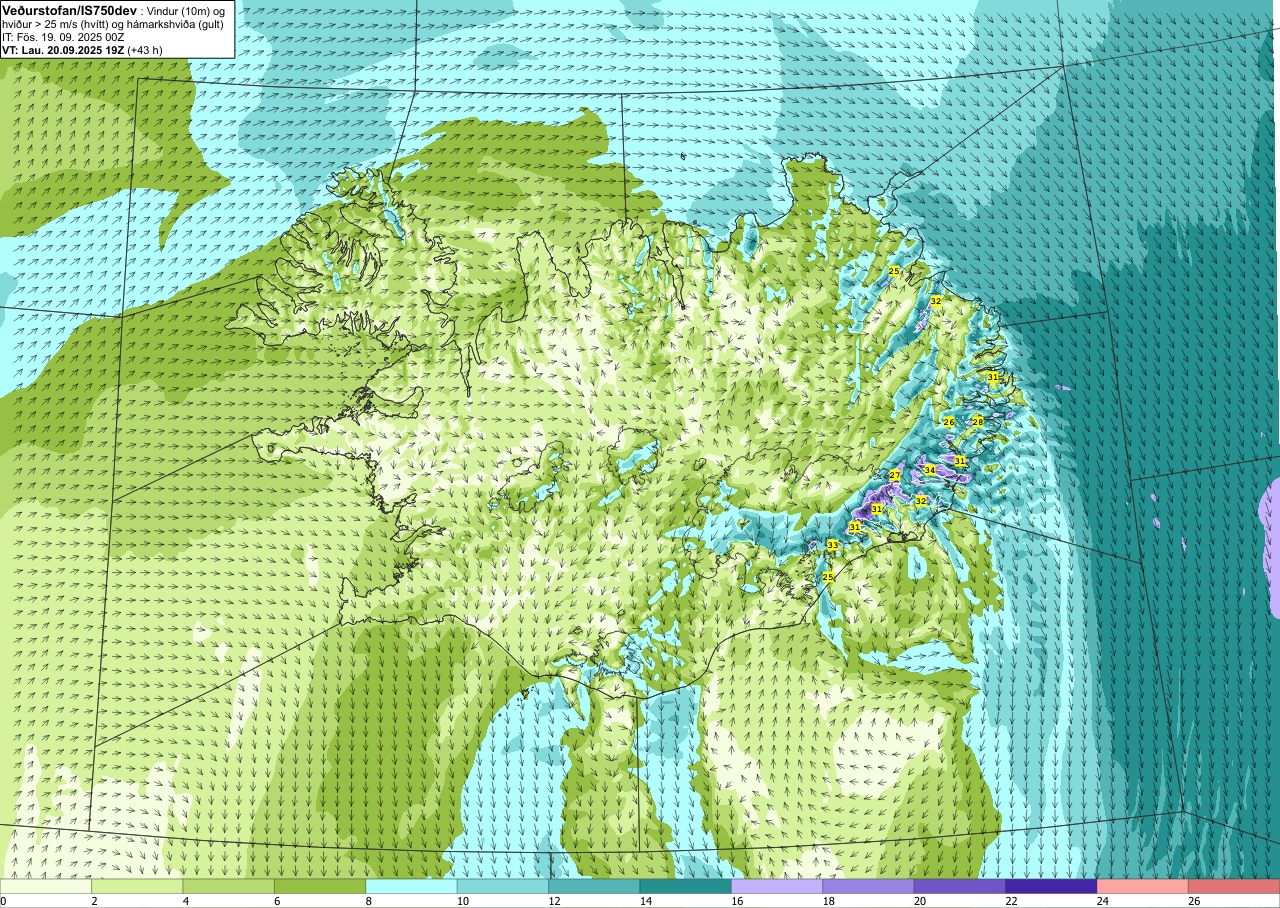Screen dimensions: 1280x908
Task: Click the 20–22 m/s purple legend swatch
Action: (960, 886)
